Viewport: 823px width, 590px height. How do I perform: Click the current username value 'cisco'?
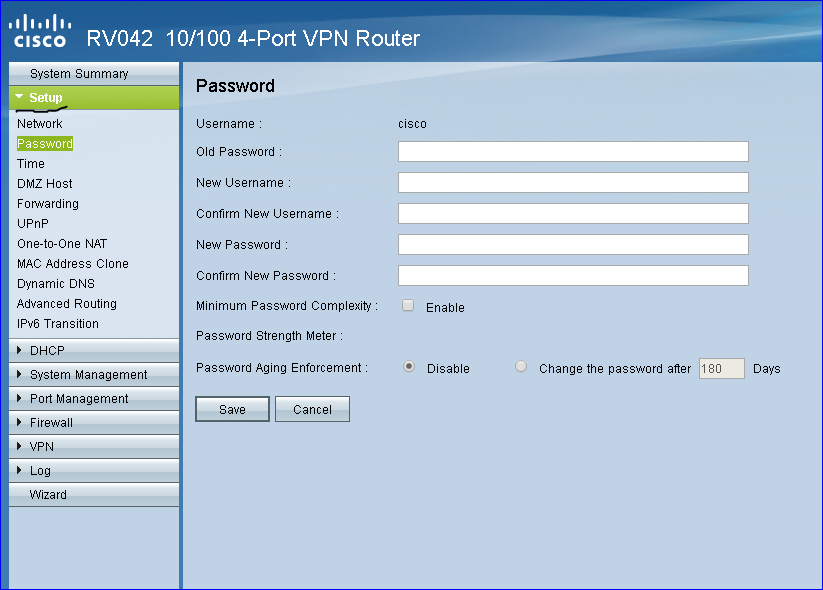coord(412,124)
